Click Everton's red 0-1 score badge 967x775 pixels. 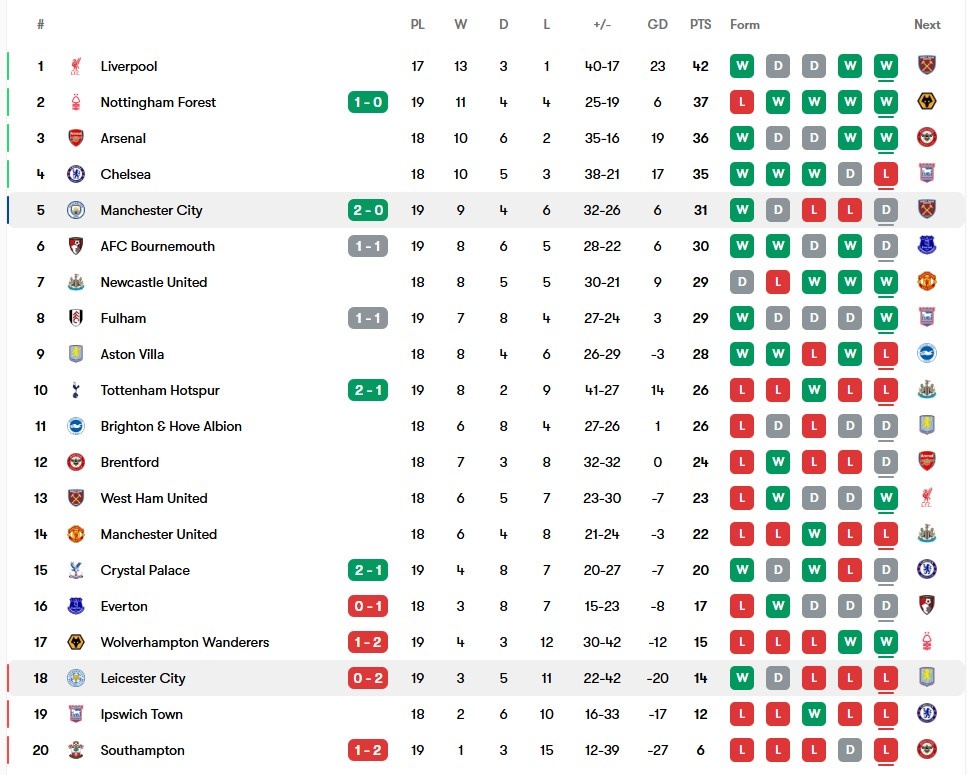(368, 606)
